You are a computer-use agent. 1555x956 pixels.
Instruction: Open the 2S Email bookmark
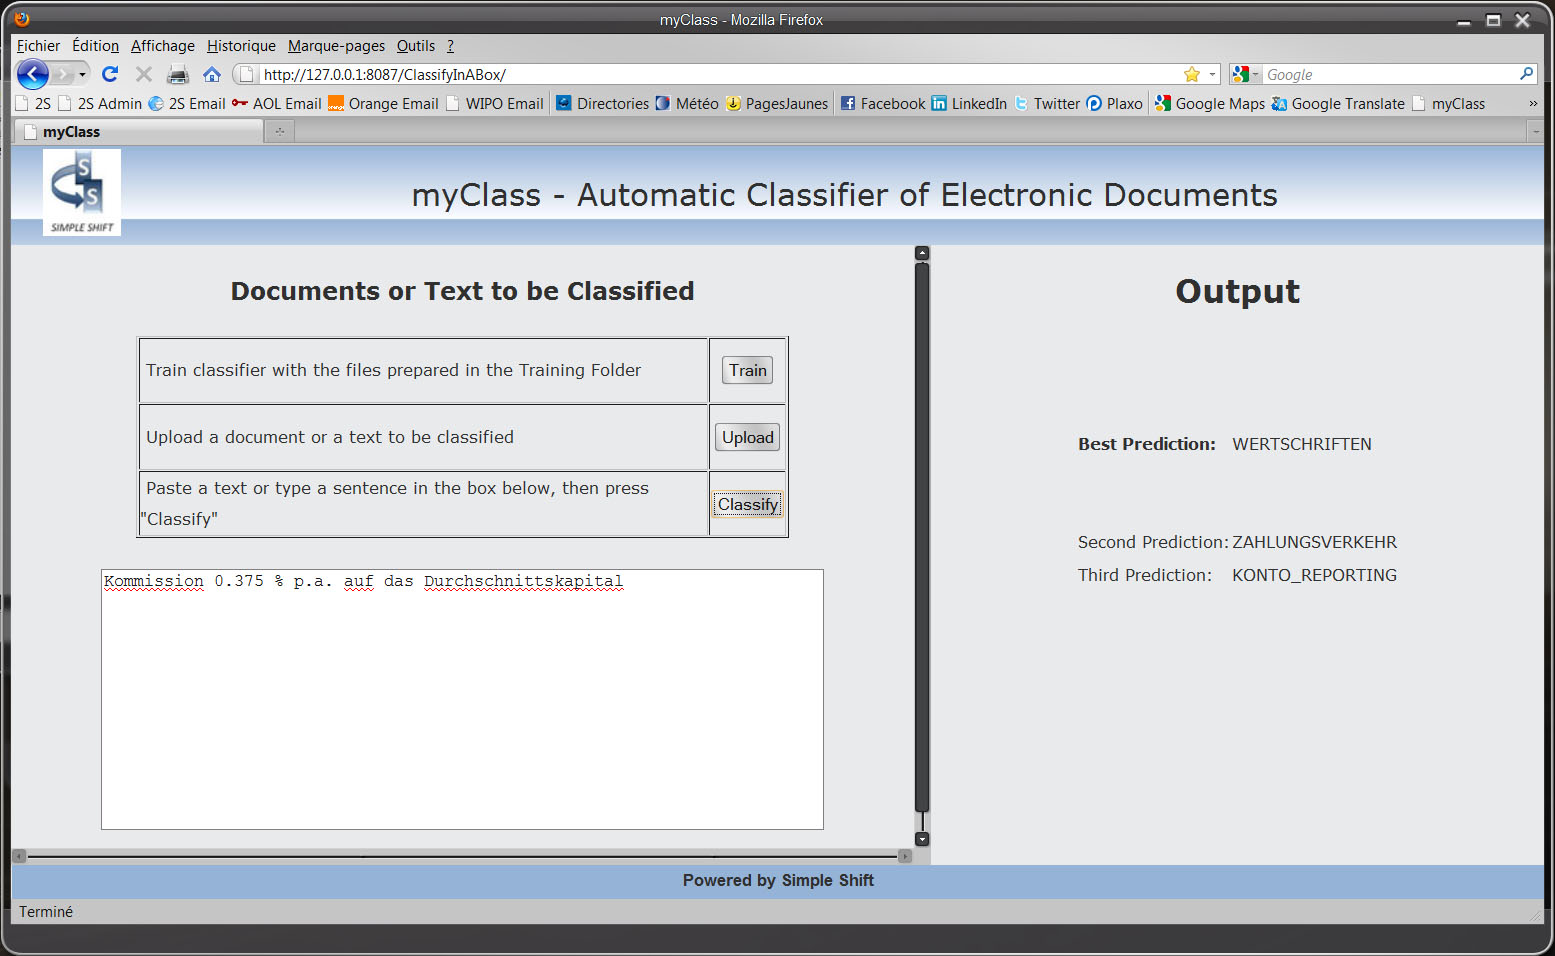tap(187, 104)
